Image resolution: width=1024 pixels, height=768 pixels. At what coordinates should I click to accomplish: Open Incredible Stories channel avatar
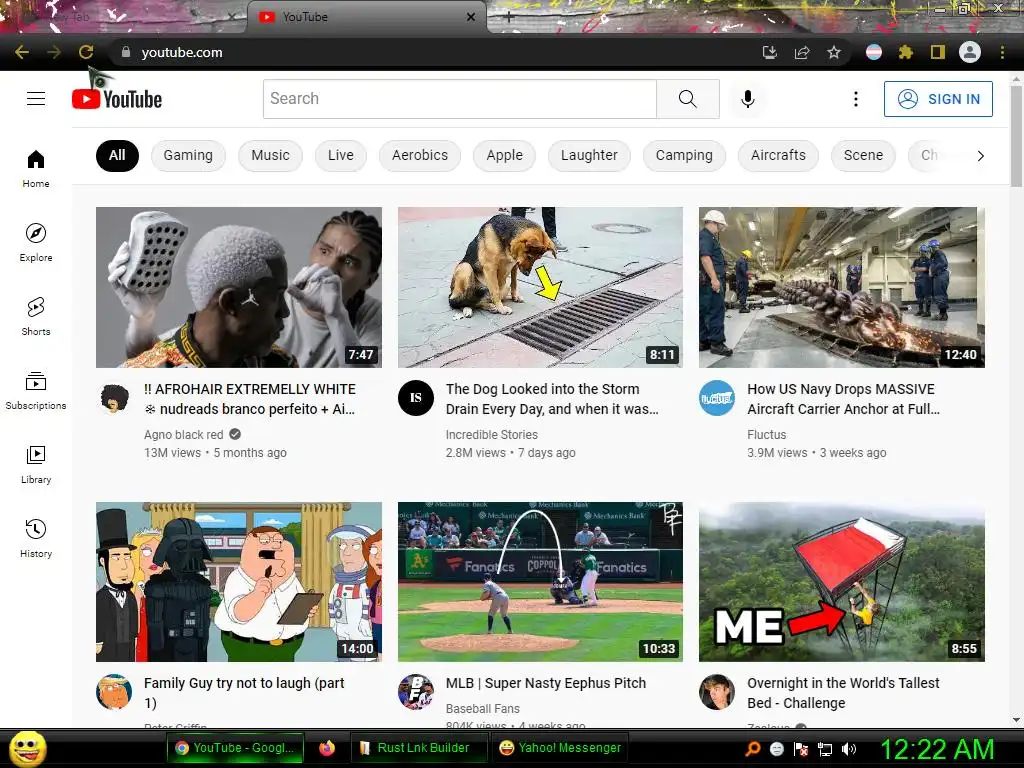point(416,398)
